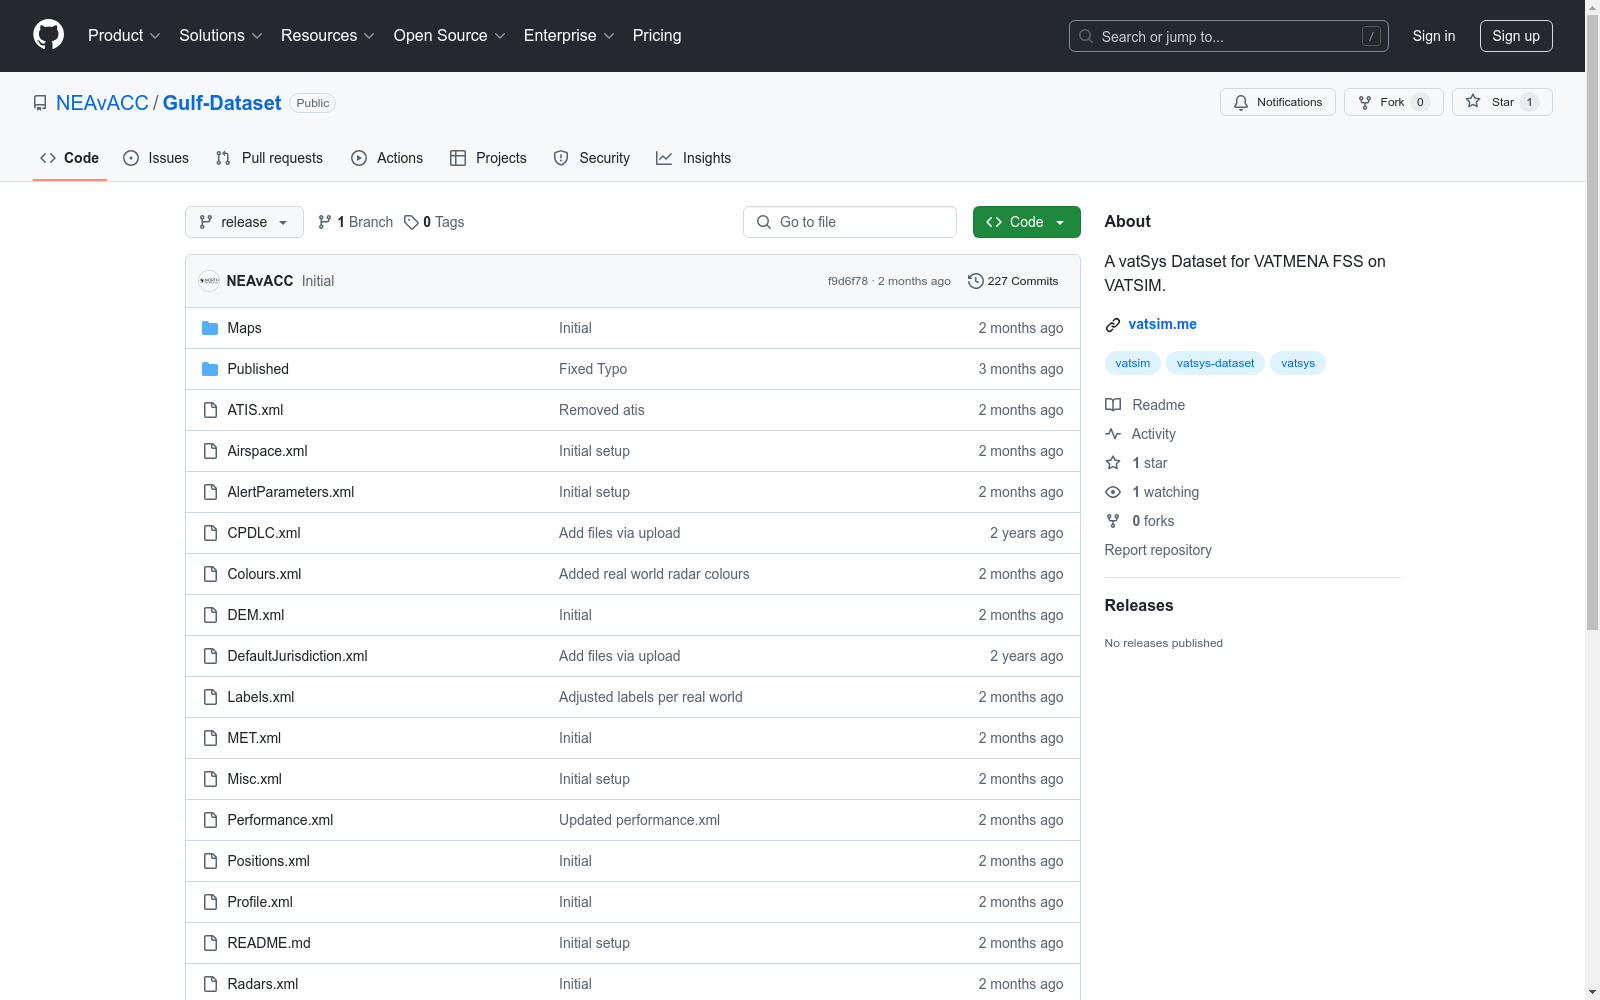Viewport: 1600px width, 1000px height.
Task: Go to the GitHub homepage logo
Action: (48, 35)
